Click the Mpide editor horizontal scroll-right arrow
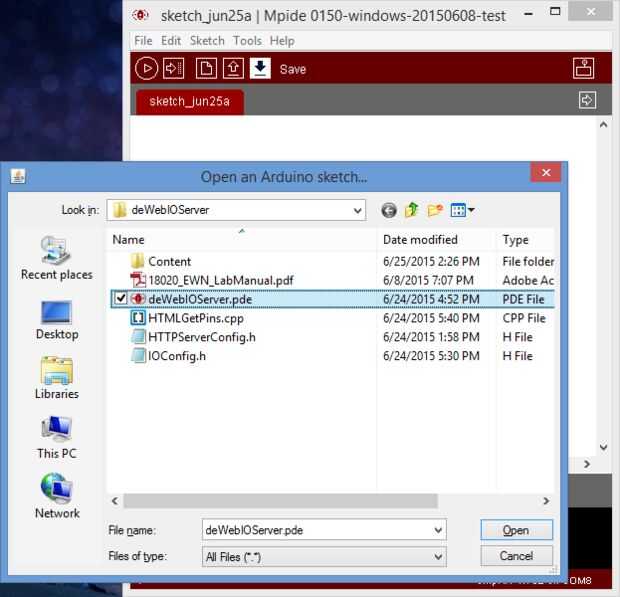620x597 pixels. tap(587, 464)
